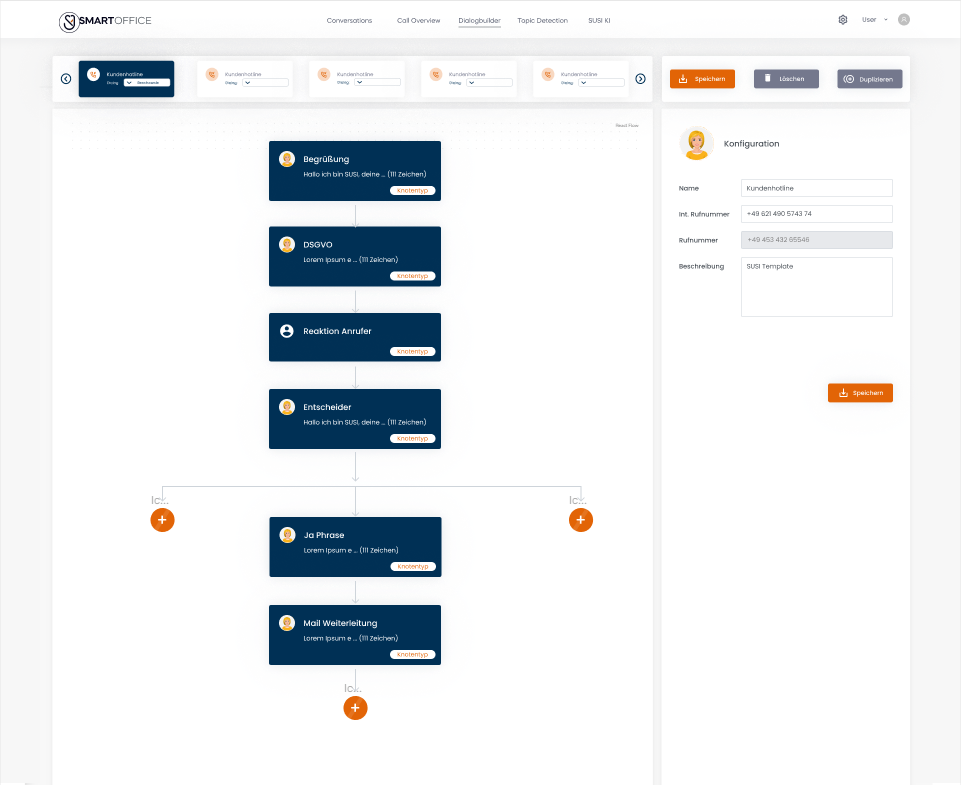Click the Int. Rufnummer input field
The width and height of the screenshot is (961, 785).
pyautogui.click(x=816, y=214)
